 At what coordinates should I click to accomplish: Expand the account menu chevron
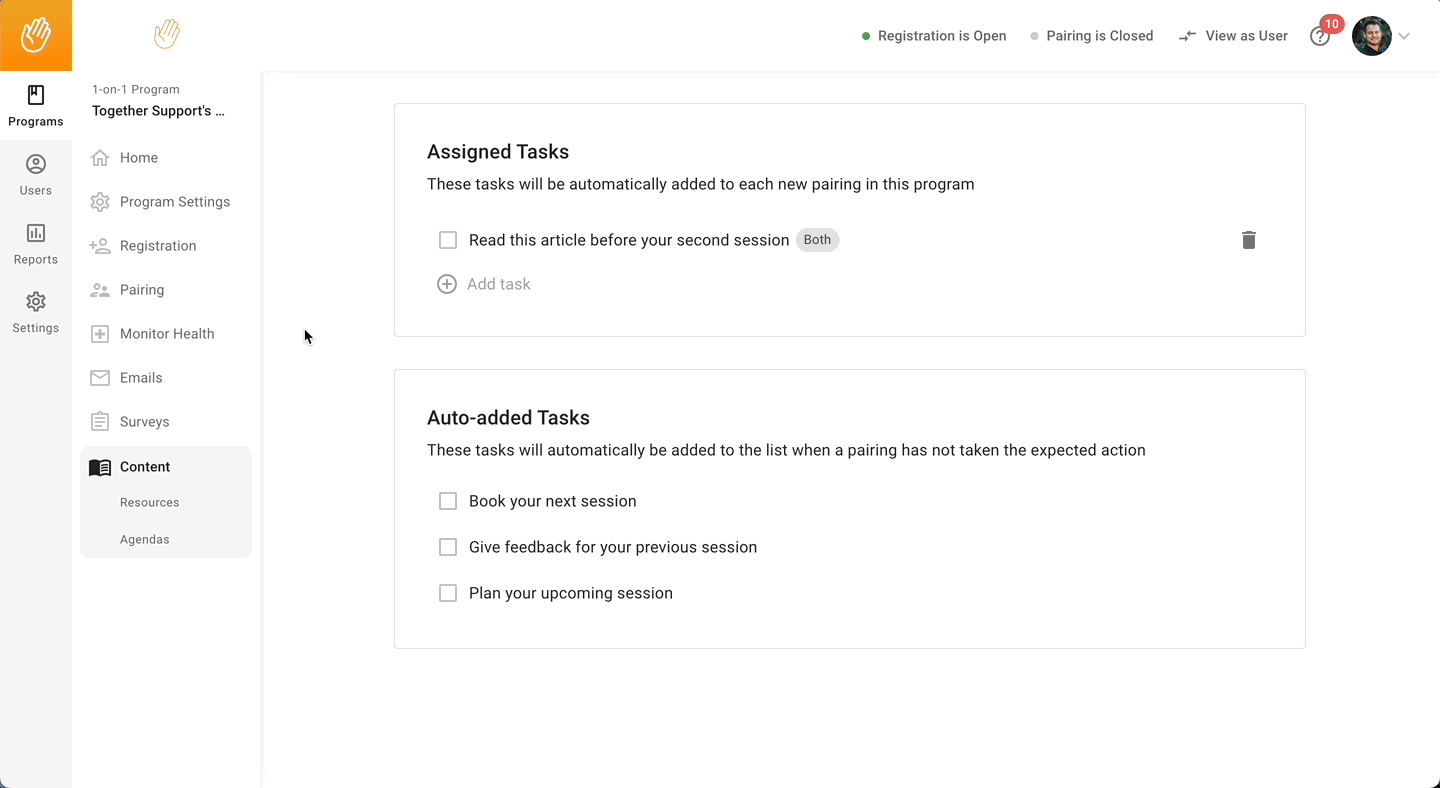point(1404,36)
